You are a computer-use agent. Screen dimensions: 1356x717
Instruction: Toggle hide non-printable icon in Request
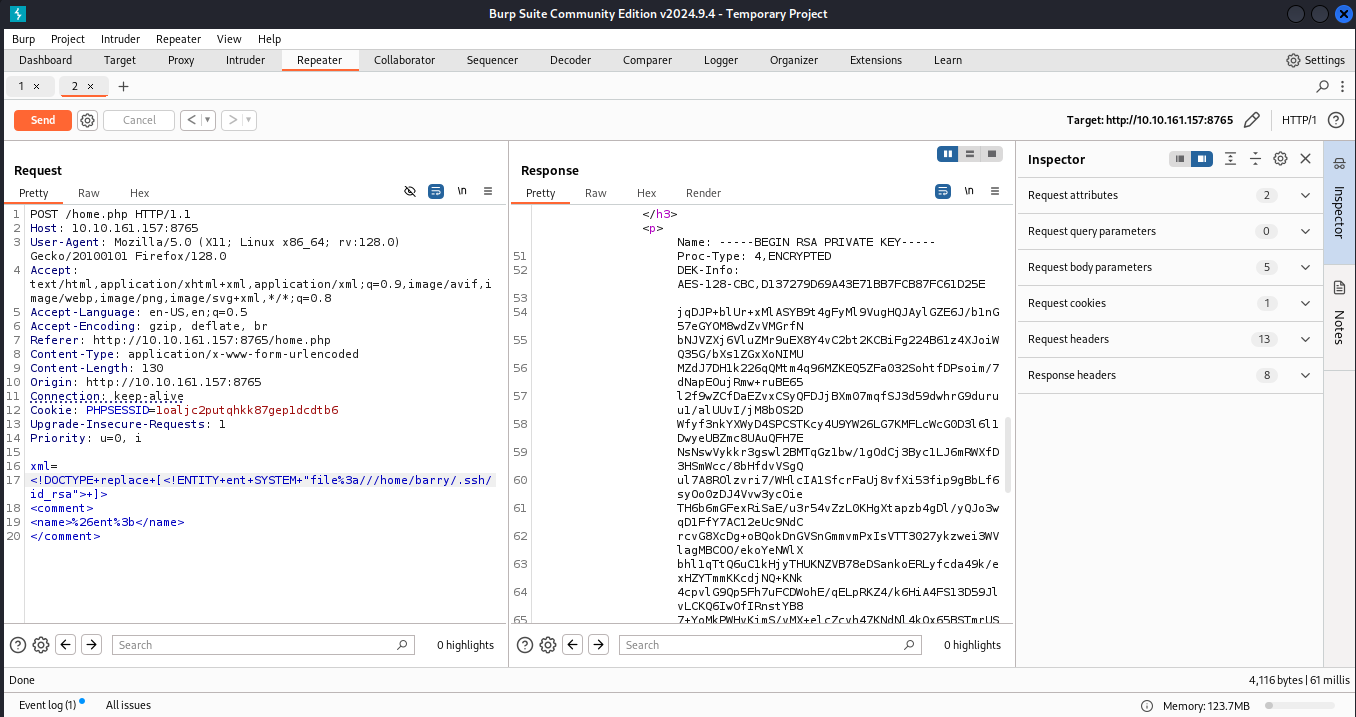pyautogui.click(x=410, y=191)
